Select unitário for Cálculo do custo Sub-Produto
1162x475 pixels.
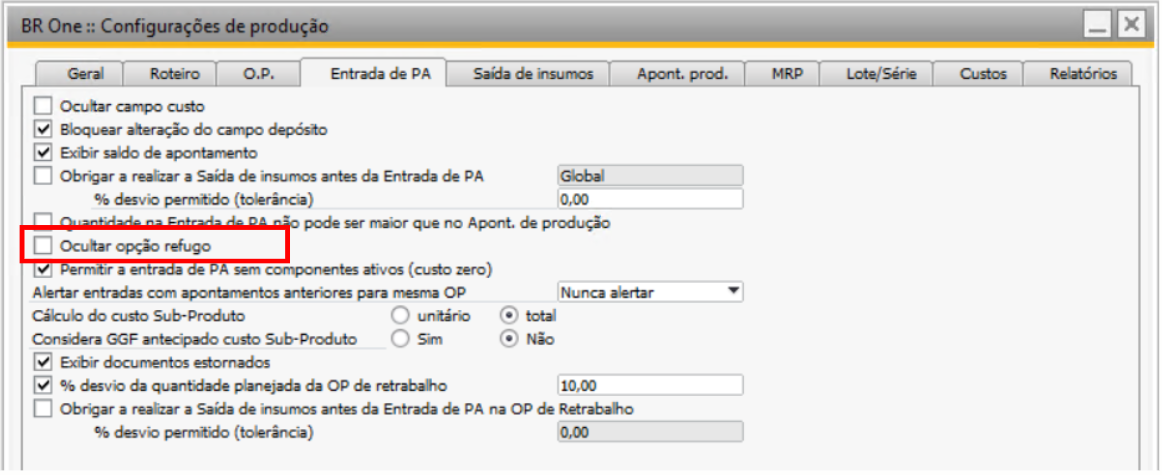click(x=401, y=316)
